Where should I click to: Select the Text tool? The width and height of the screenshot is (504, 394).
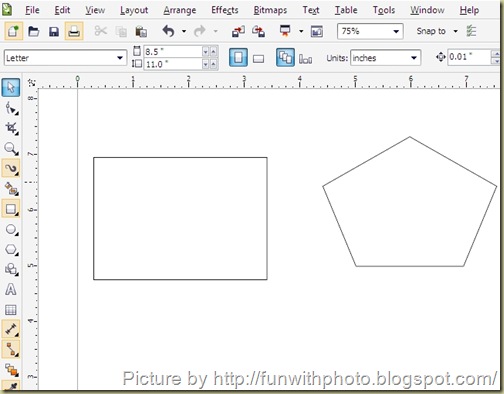(x=11, y=289)
